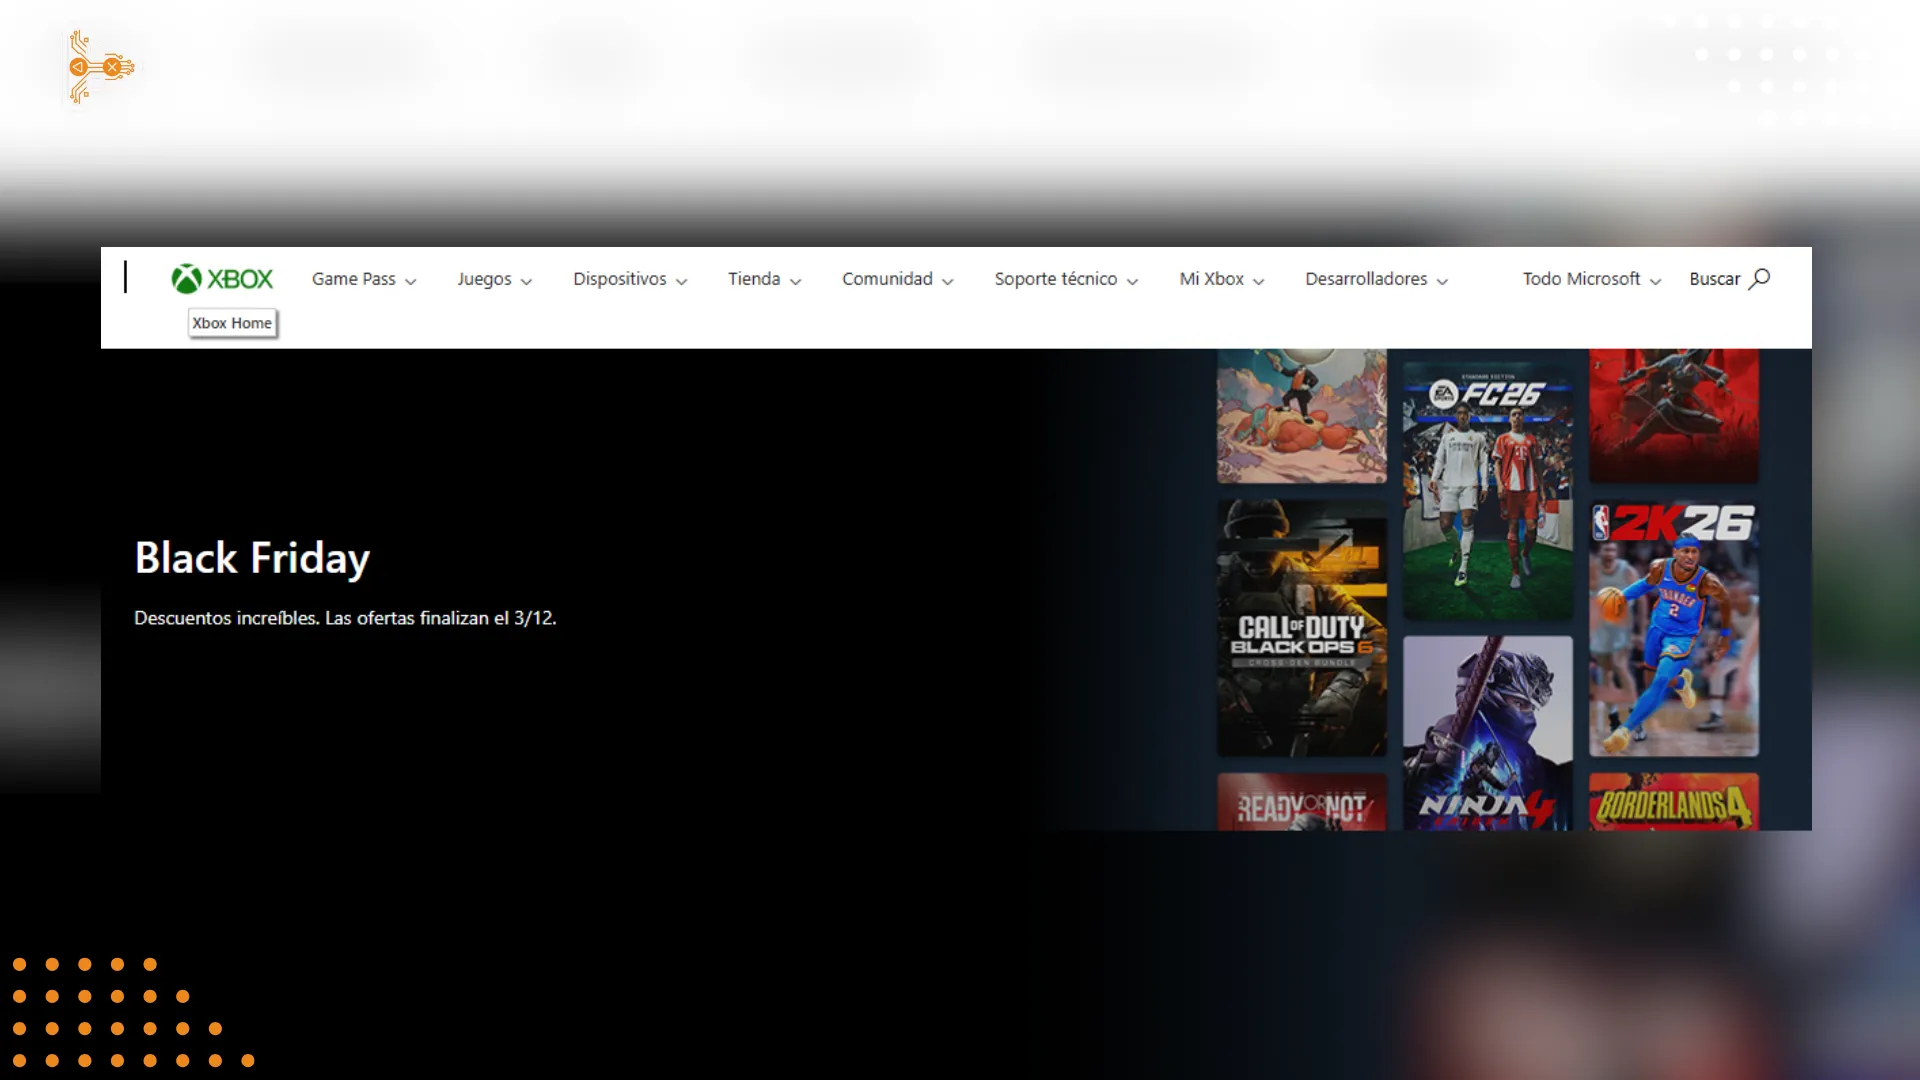
Task: Open the Tienda menu
Action: click(764, 279)
